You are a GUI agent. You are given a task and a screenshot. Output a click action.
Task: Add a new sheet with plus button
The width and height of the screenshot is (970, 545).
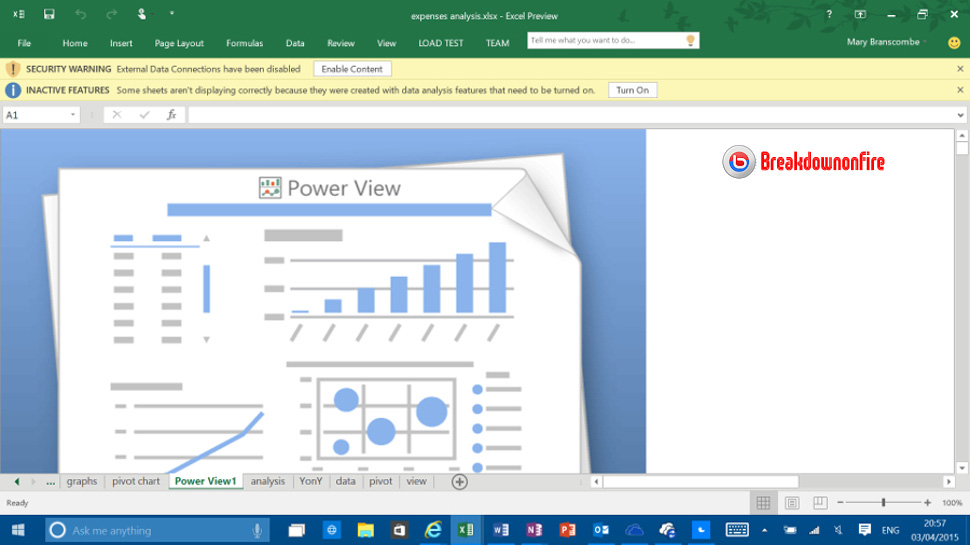(459, 482)
